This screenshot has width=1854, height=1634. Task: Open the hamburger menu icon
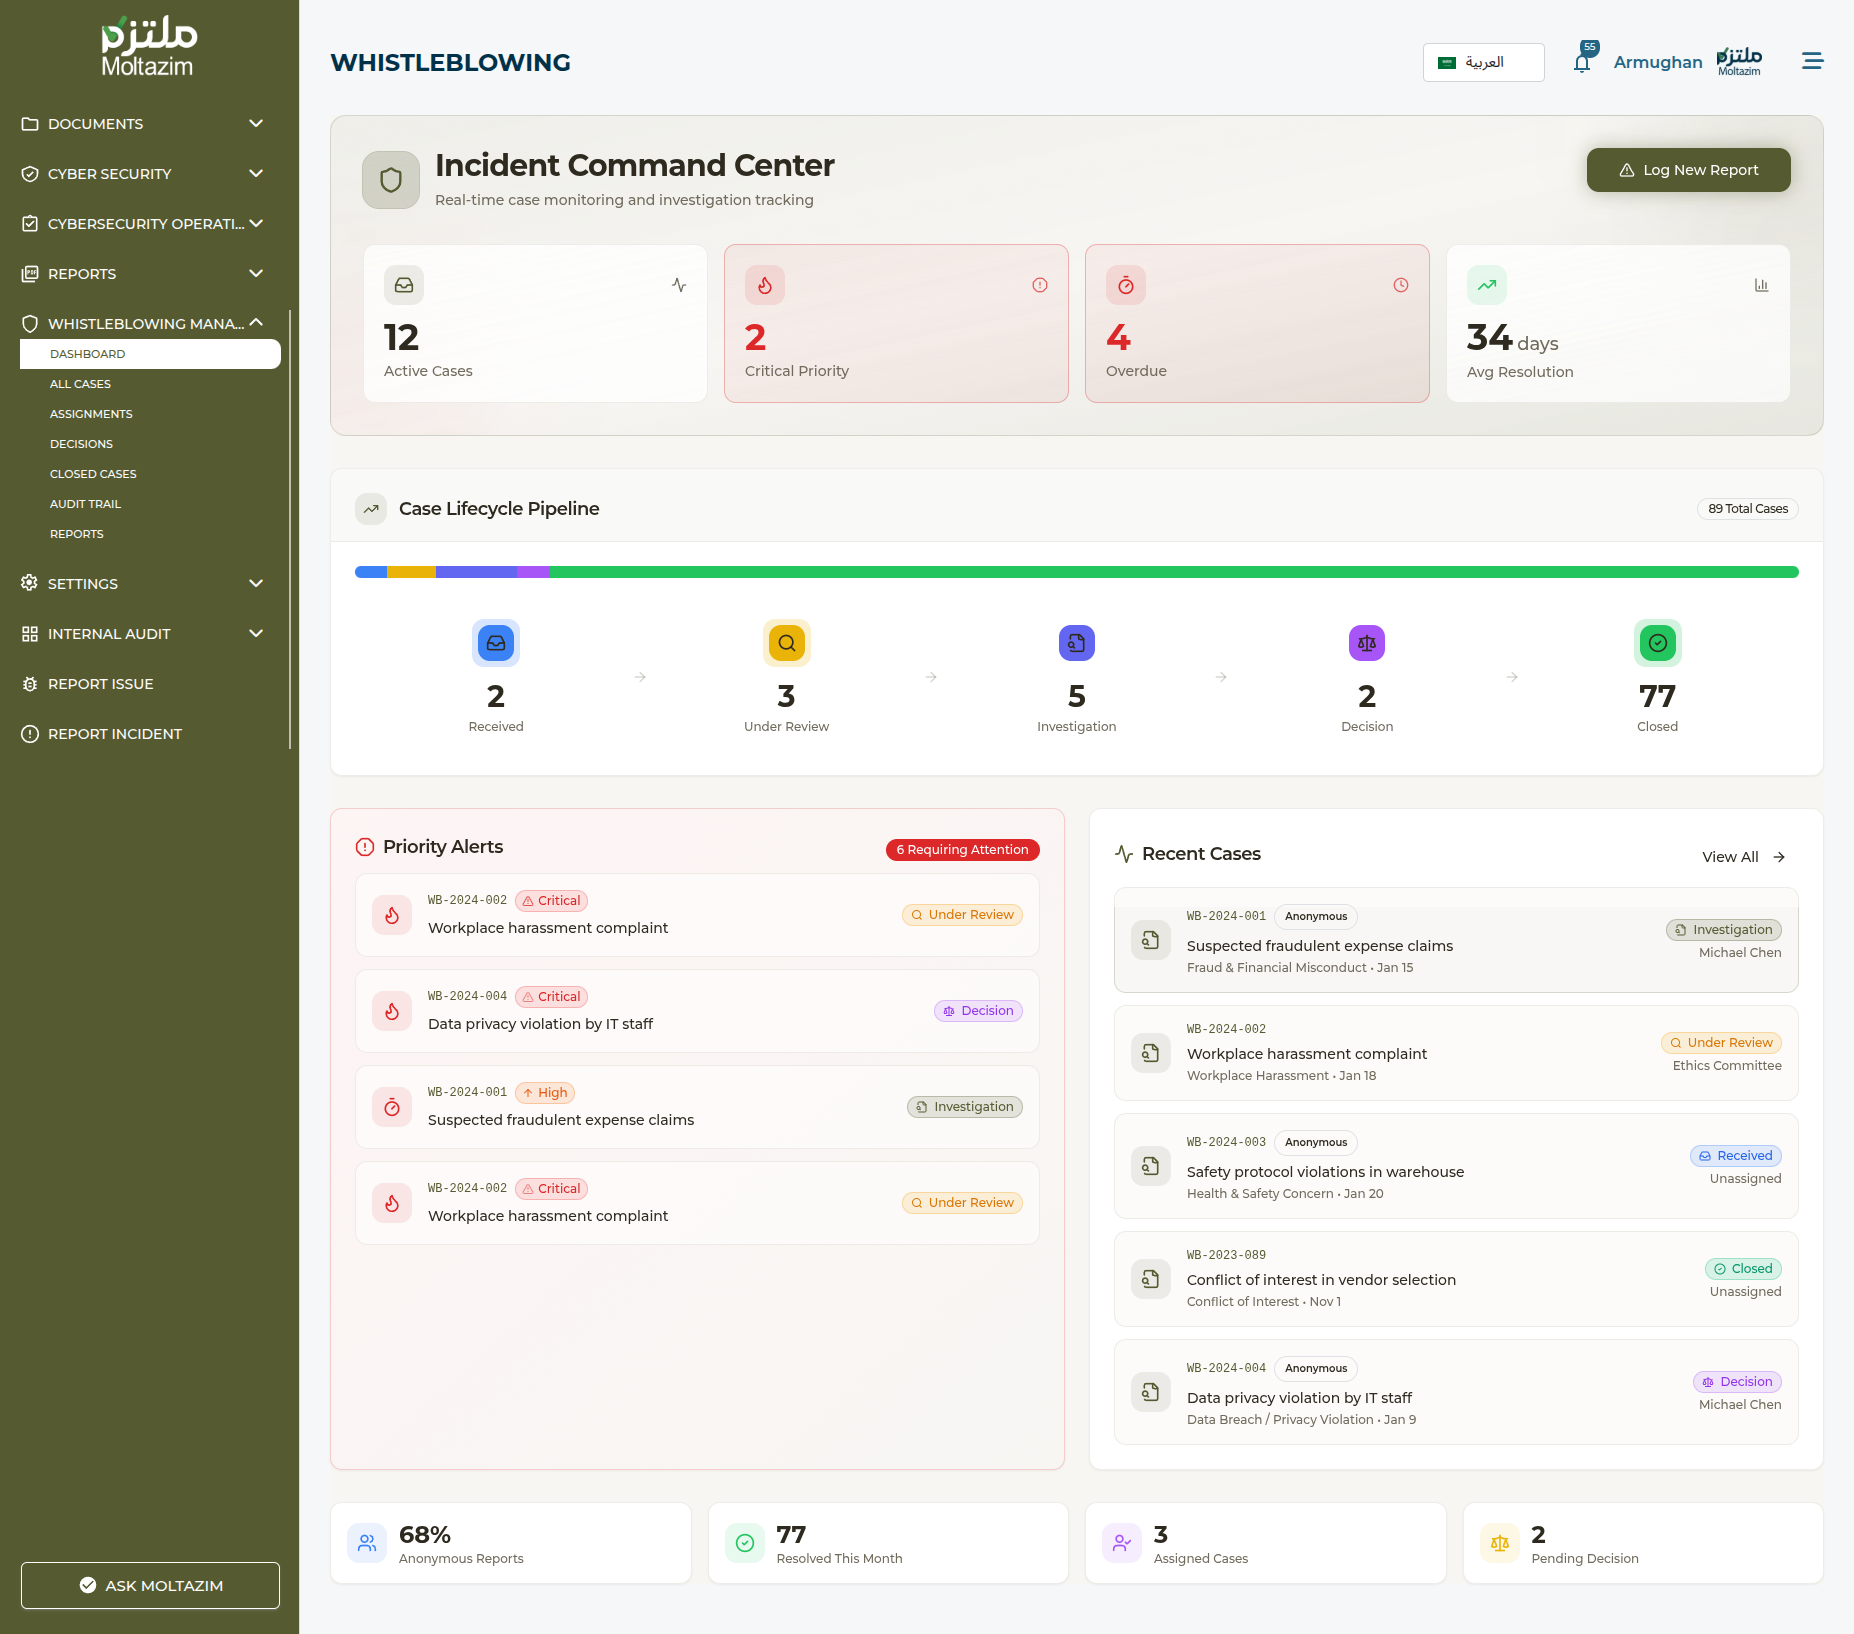tap(1812, 61)
